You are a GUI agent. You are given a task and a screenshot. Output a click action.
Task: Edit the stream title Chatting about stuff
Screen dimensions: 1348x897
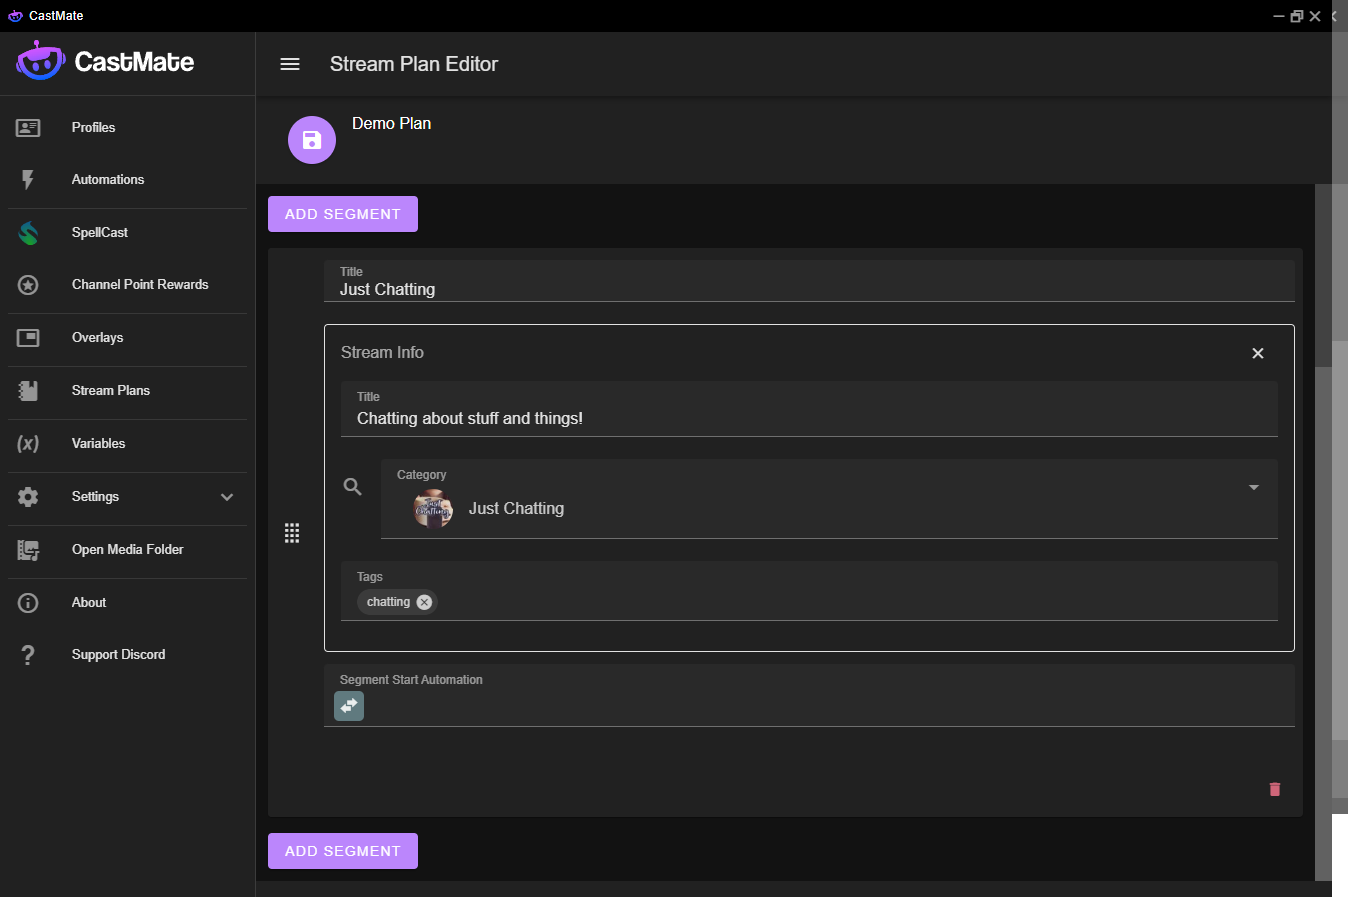tap(809, 409)
